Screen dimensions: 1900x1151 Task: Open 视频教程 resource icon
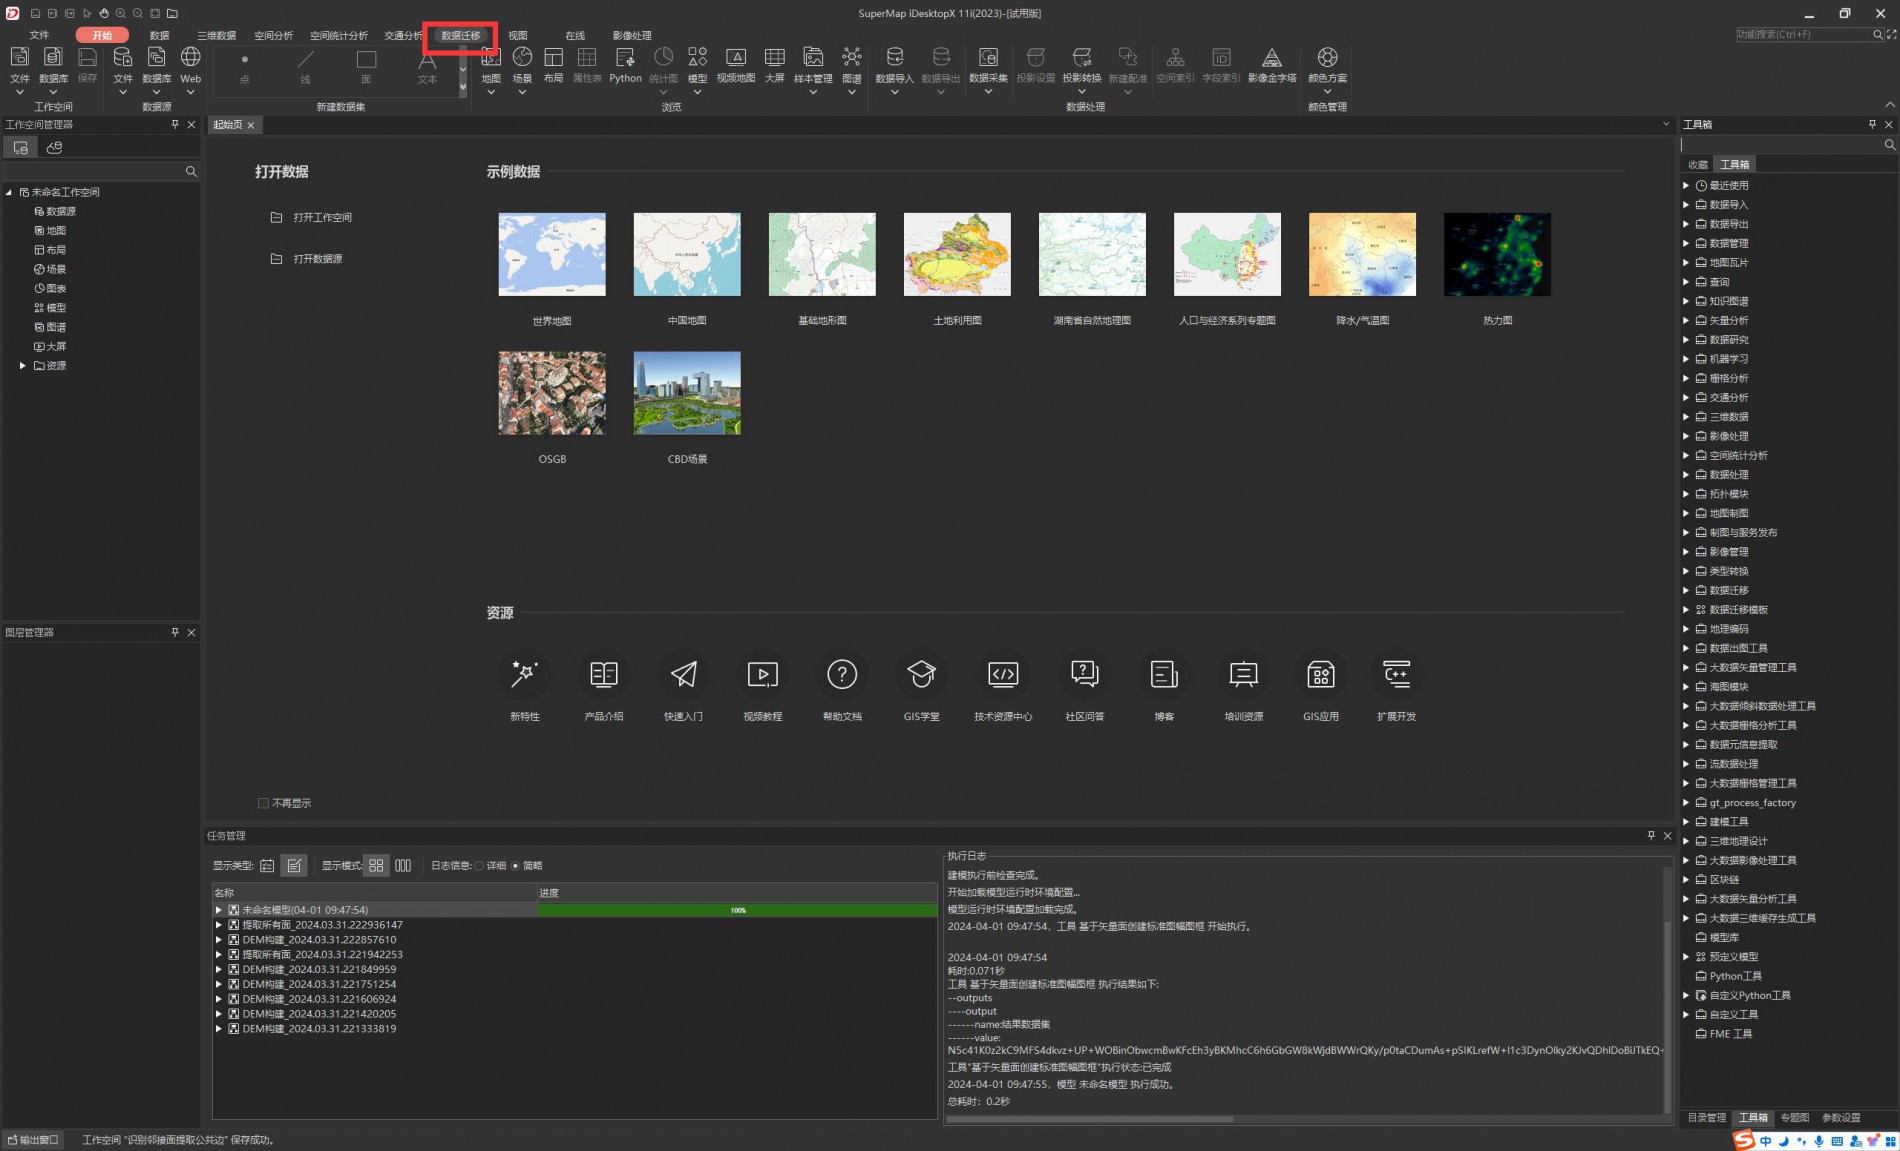pos(763,675)
